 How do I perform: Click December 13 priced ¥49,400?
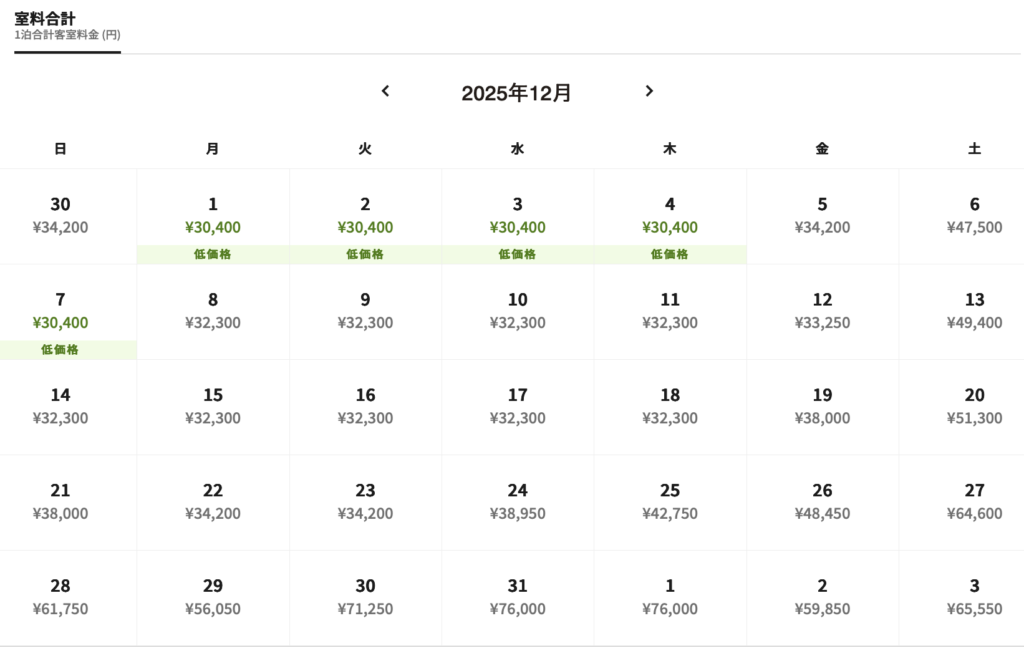pyautogui.click(x=961, y=312)
